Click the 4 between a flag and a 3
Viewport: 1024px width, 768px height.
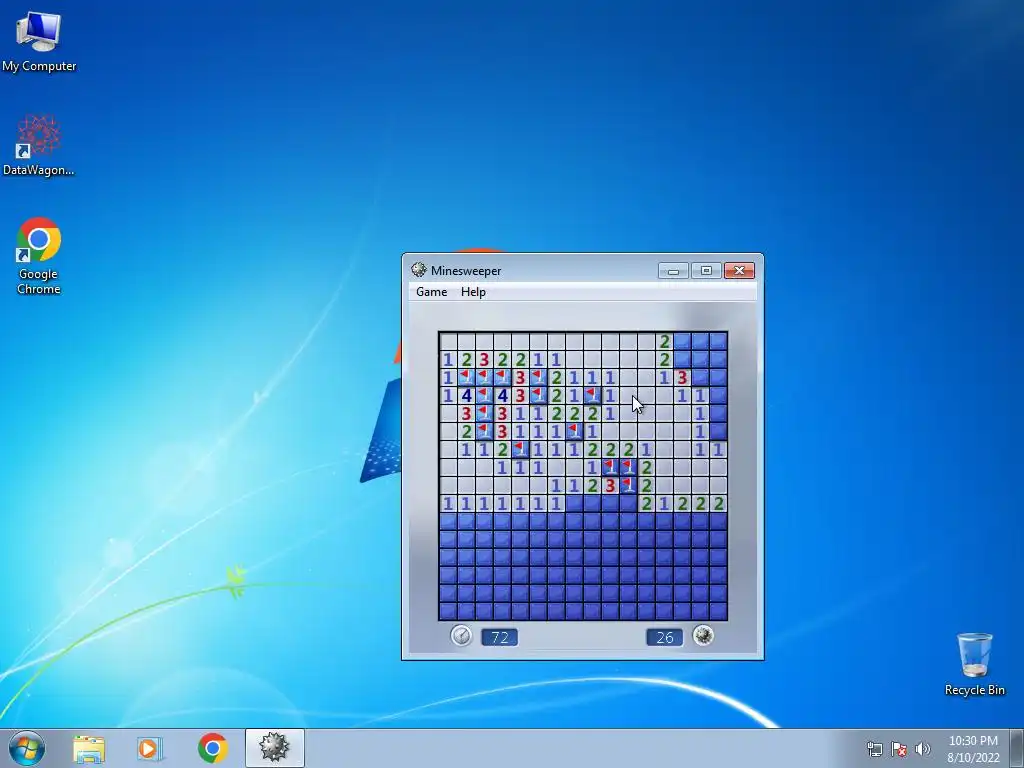click(502, 395)
